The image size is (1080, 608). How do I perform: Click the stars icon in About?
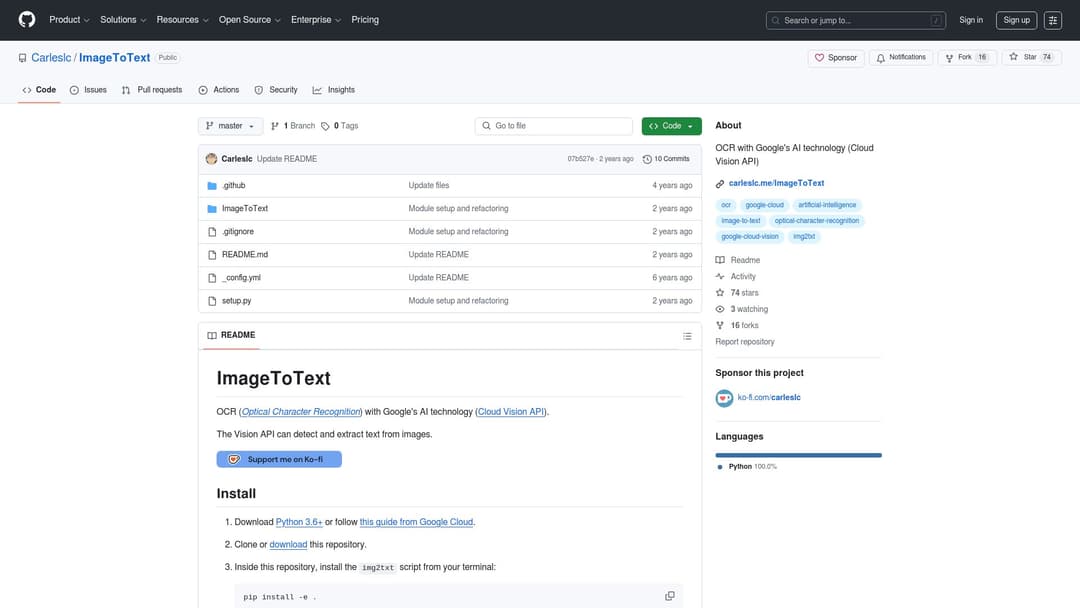[x=720, y=293]
